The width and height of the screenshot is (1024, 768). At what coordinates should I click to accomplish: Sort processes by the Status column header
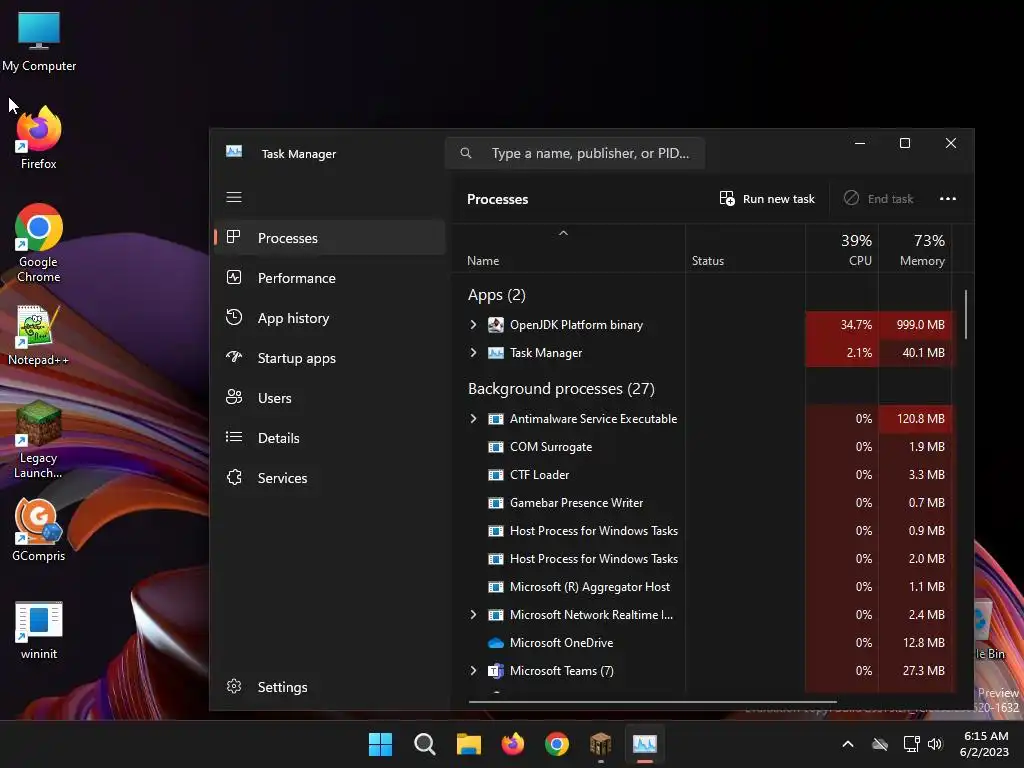click(745, 249)
